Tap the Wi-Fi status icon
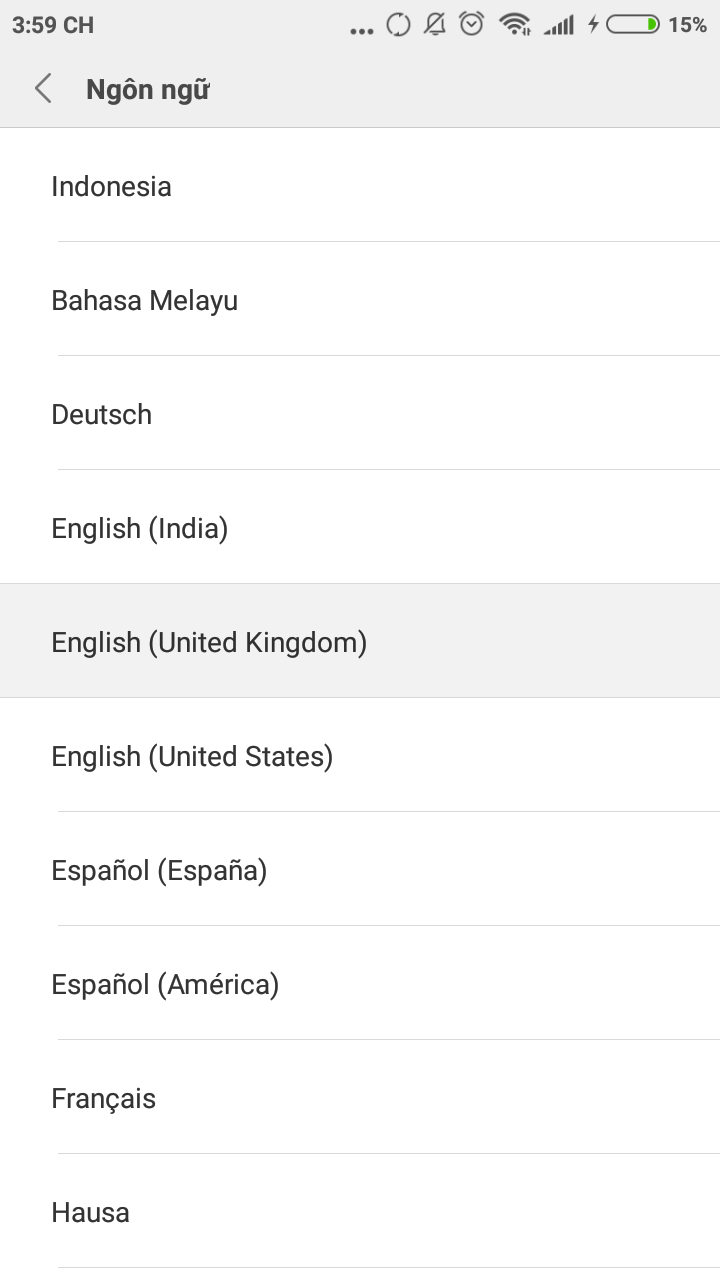Screen dimensions: 720x1280 (515, 25)
